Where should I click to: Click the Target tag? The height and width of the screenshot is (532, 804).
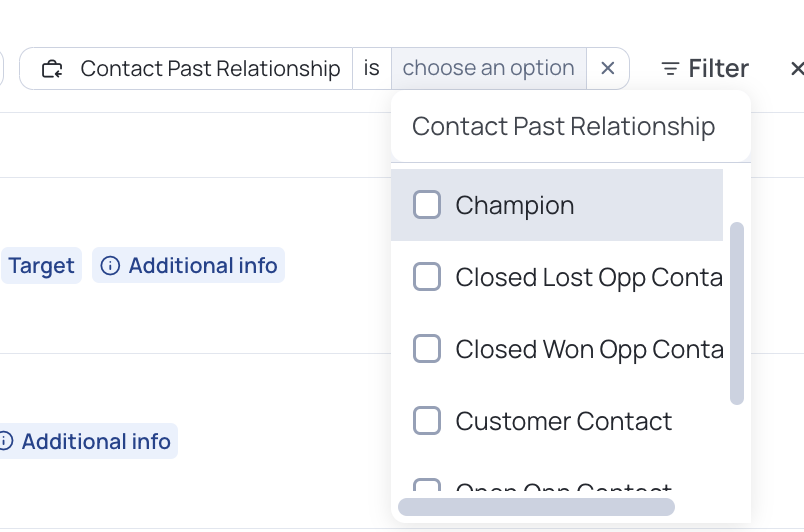tap(41, 265)
